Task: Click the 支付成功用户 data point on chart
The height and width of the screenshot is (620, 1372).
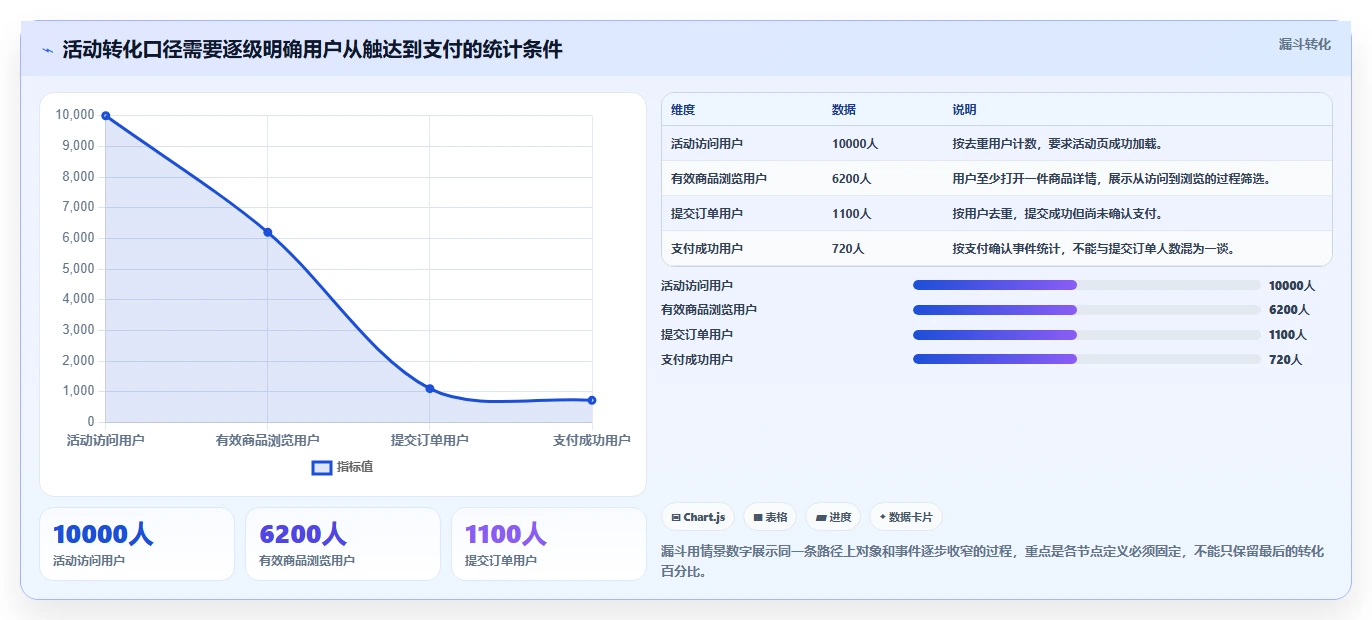Action: pos(592,400)
